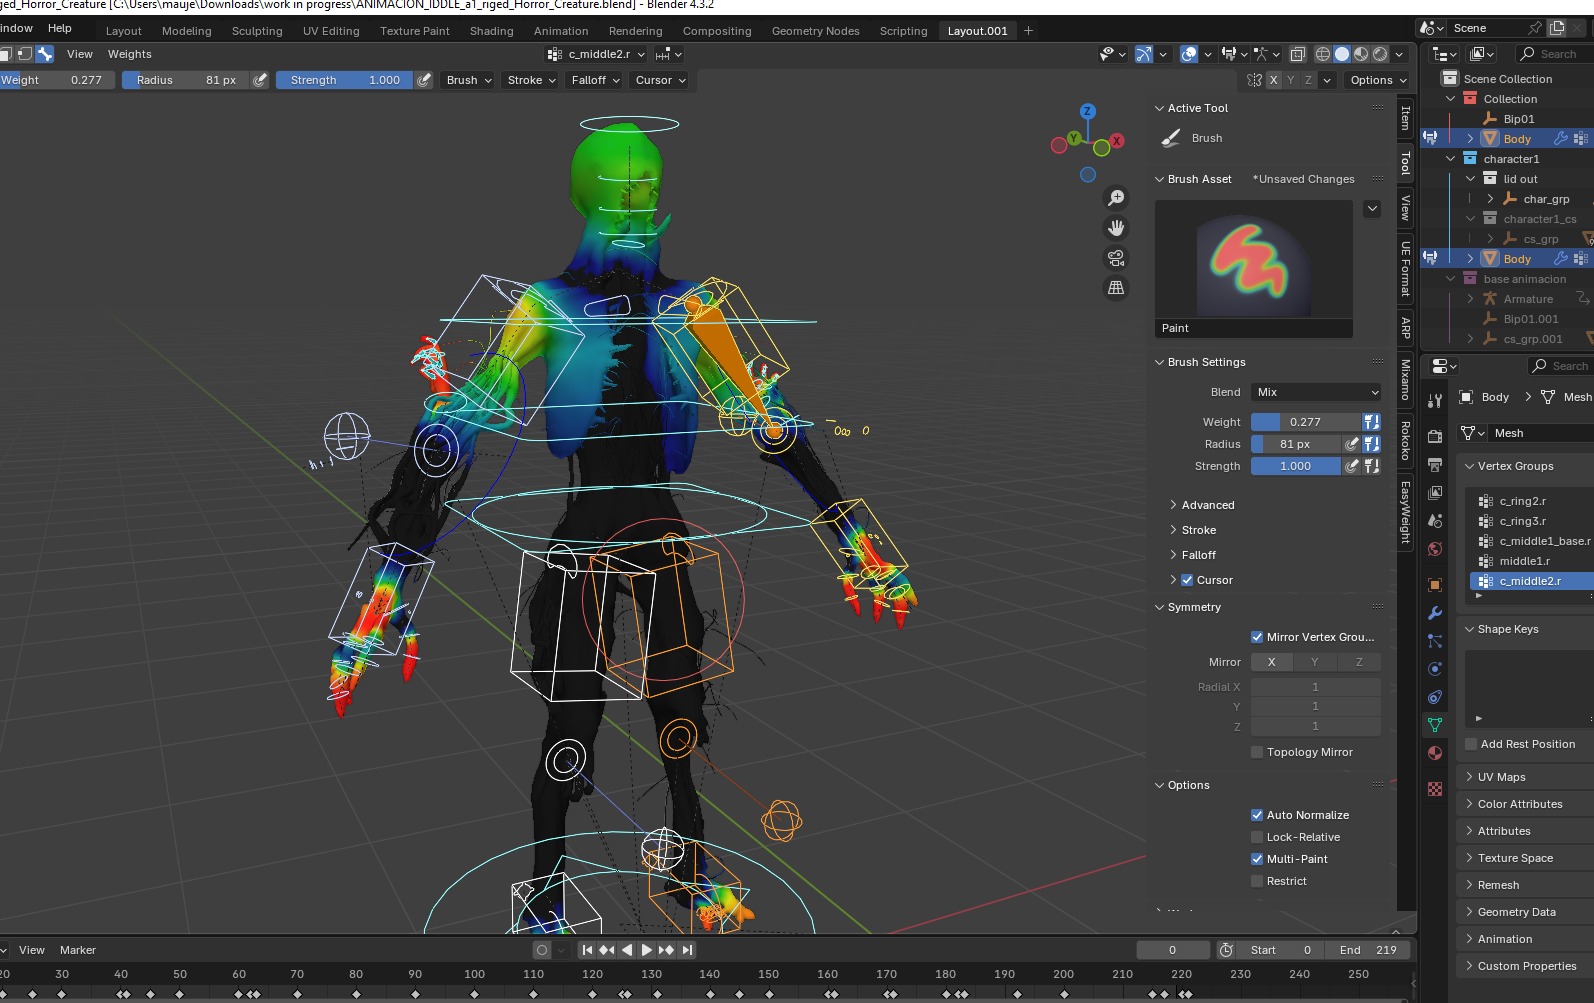Uncheck the Cursor panel checkbox
Image resolution: width=1594 pixels, height=1003 pixels.
click(1187, 580)
